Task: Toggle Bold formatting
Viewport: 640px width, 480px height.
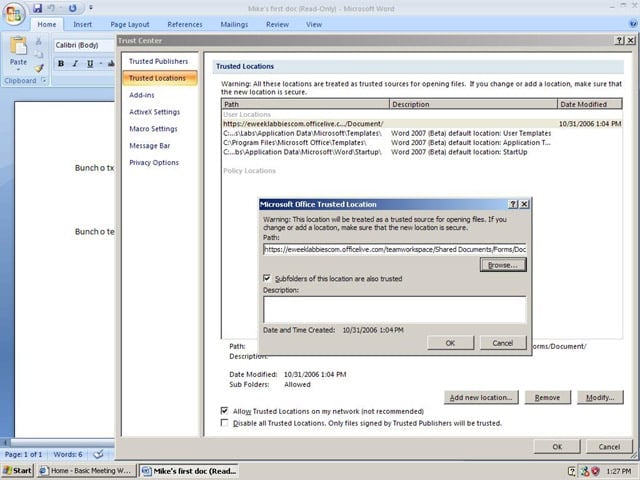Action: coord(61,63)
